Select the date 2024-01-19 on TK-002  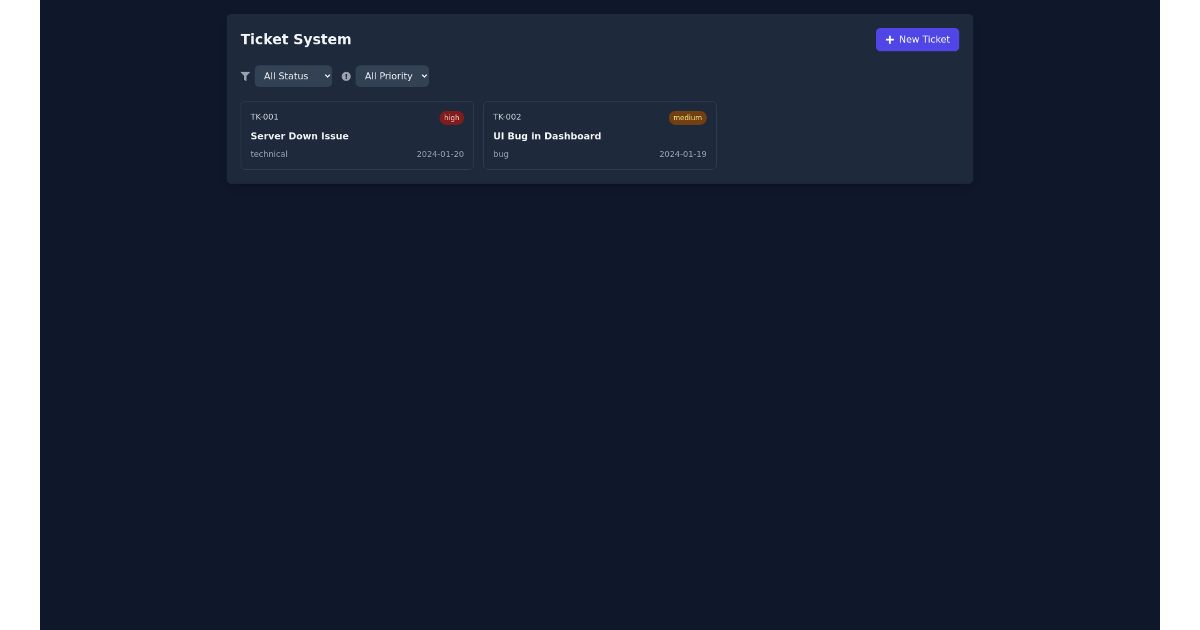pos(683,154)
